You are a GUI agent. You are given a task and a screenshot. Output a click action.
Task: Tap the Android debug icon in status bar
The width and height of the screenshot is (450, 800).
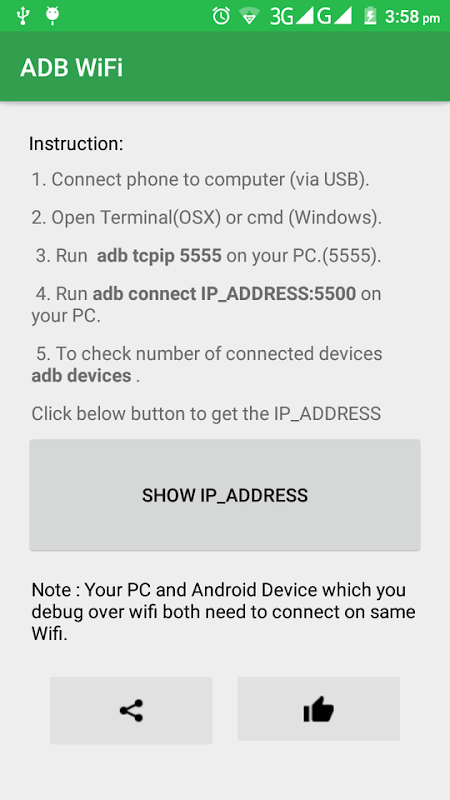pos(52,16)
